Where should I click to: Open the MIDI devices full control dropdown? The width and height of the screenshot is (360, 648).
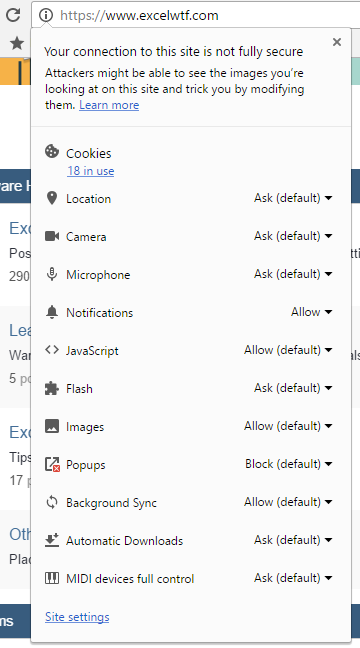293,578
